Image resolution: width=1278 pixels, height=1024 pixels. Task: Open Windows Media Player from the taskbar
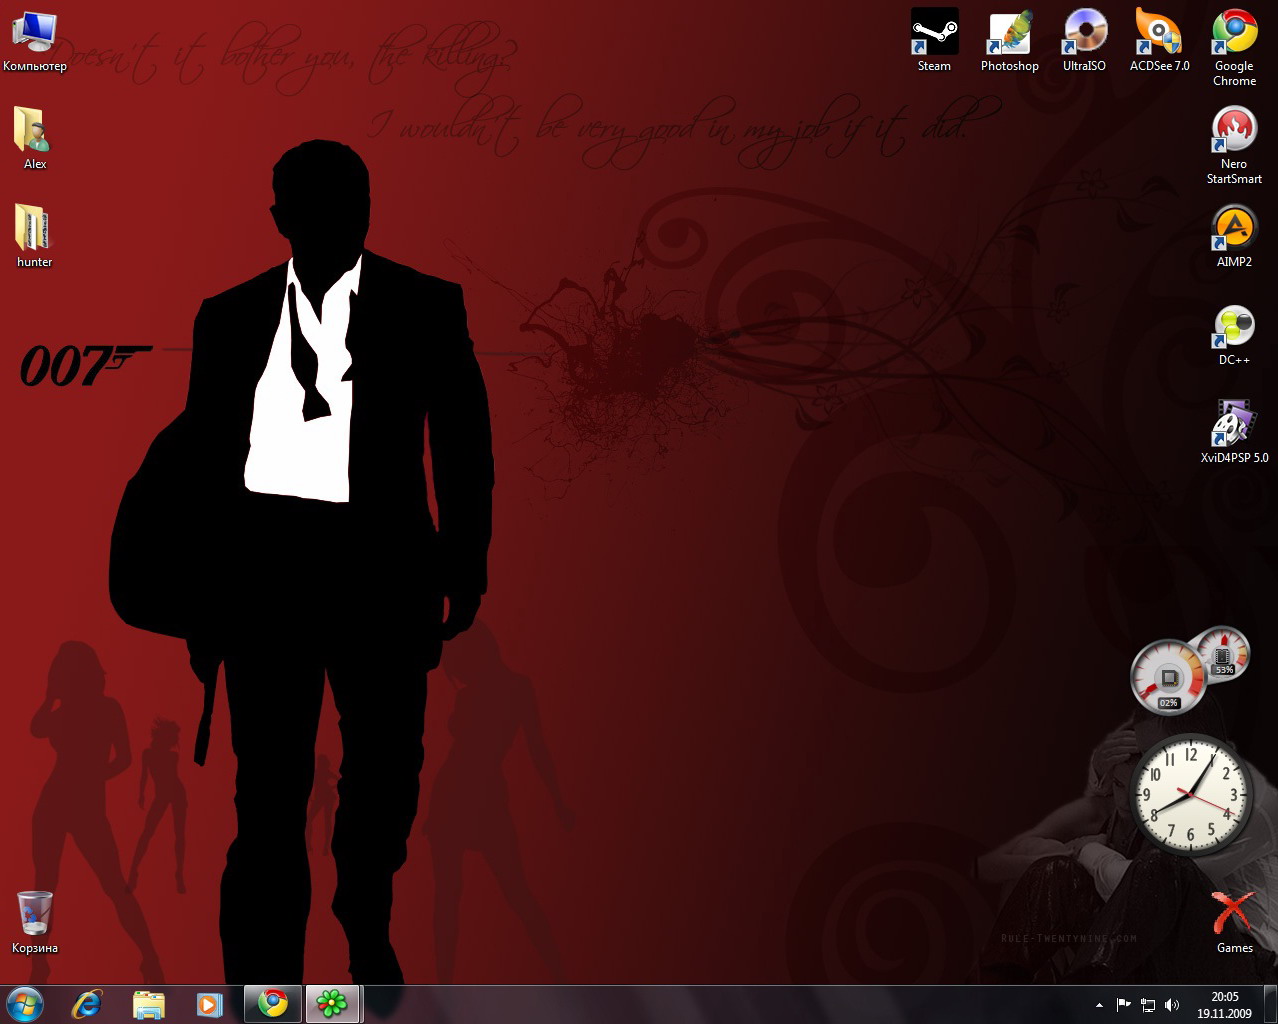coord(209,1004)
